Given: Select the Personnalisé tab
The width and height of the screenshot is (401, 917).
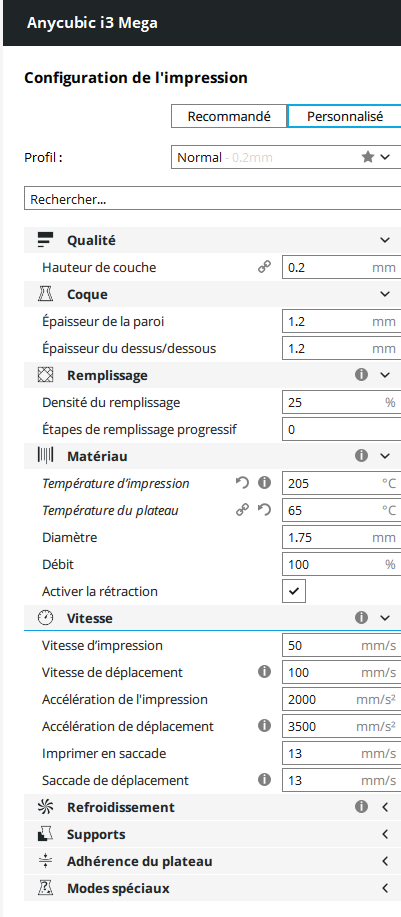Looking at the screenshot, I should coord(344,116).
